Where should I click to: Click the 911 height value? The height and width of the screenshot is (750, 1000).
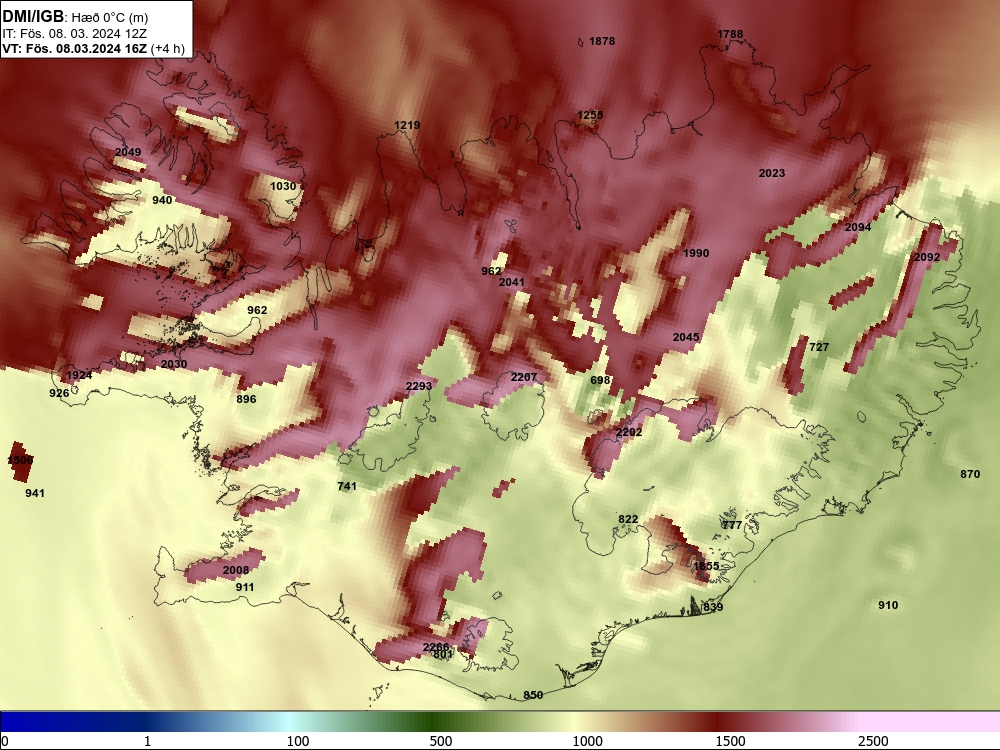(245, 587)
